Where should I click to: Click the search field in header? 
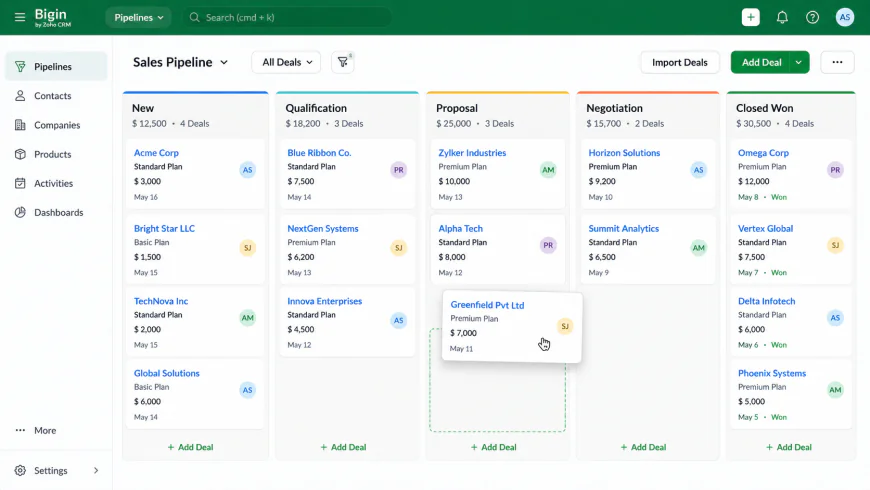pos(286,17)
